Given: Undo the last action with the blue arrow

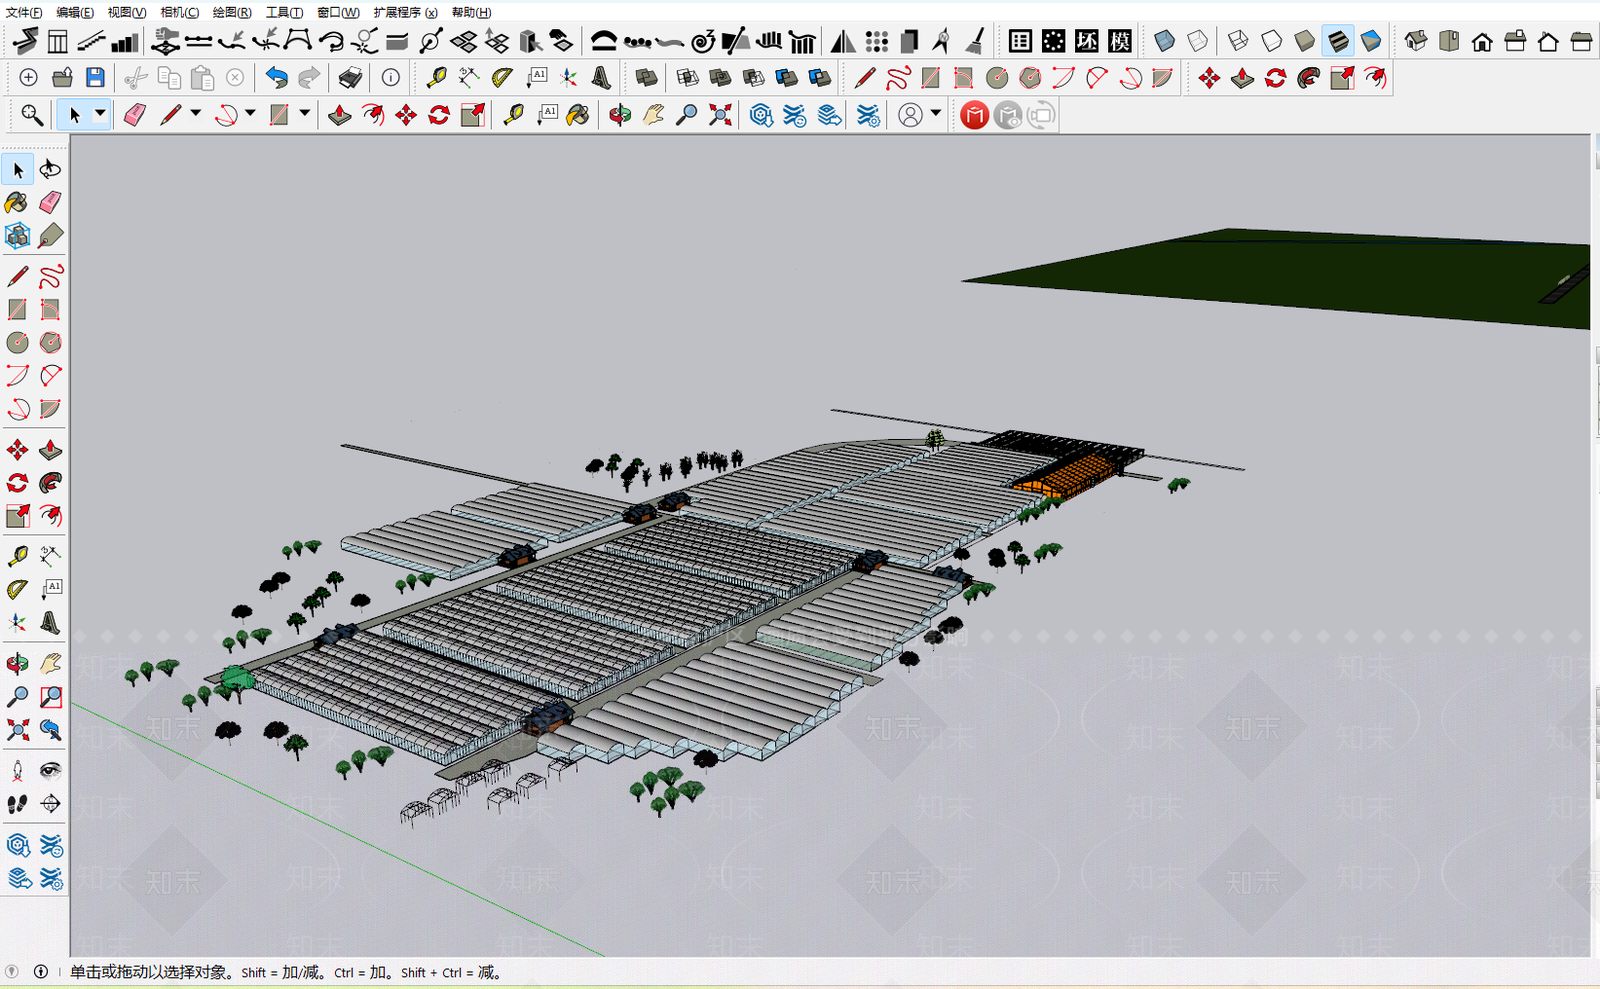Looking at the screenshot, I should (x=277, y=78).
